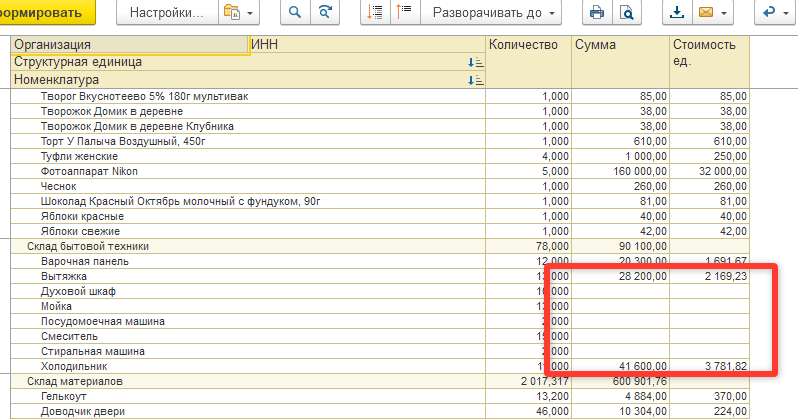Click the 600 901,76 sum for Склад материалов
This screenshot has height=419, width=798.
coord(620,381)
